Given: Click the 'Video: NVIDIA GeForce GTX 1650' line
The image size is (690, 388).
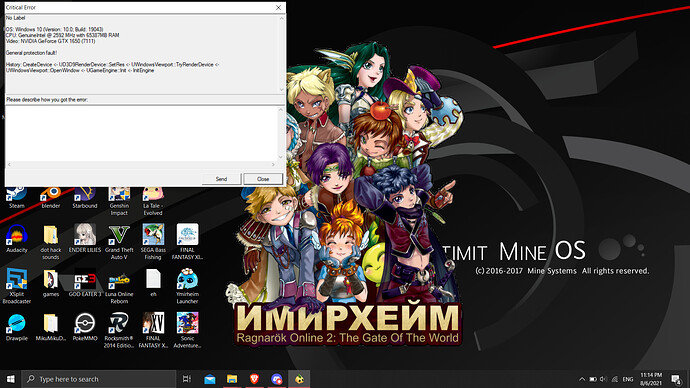Looking at the screenshot, I should (x=50, y=41).
